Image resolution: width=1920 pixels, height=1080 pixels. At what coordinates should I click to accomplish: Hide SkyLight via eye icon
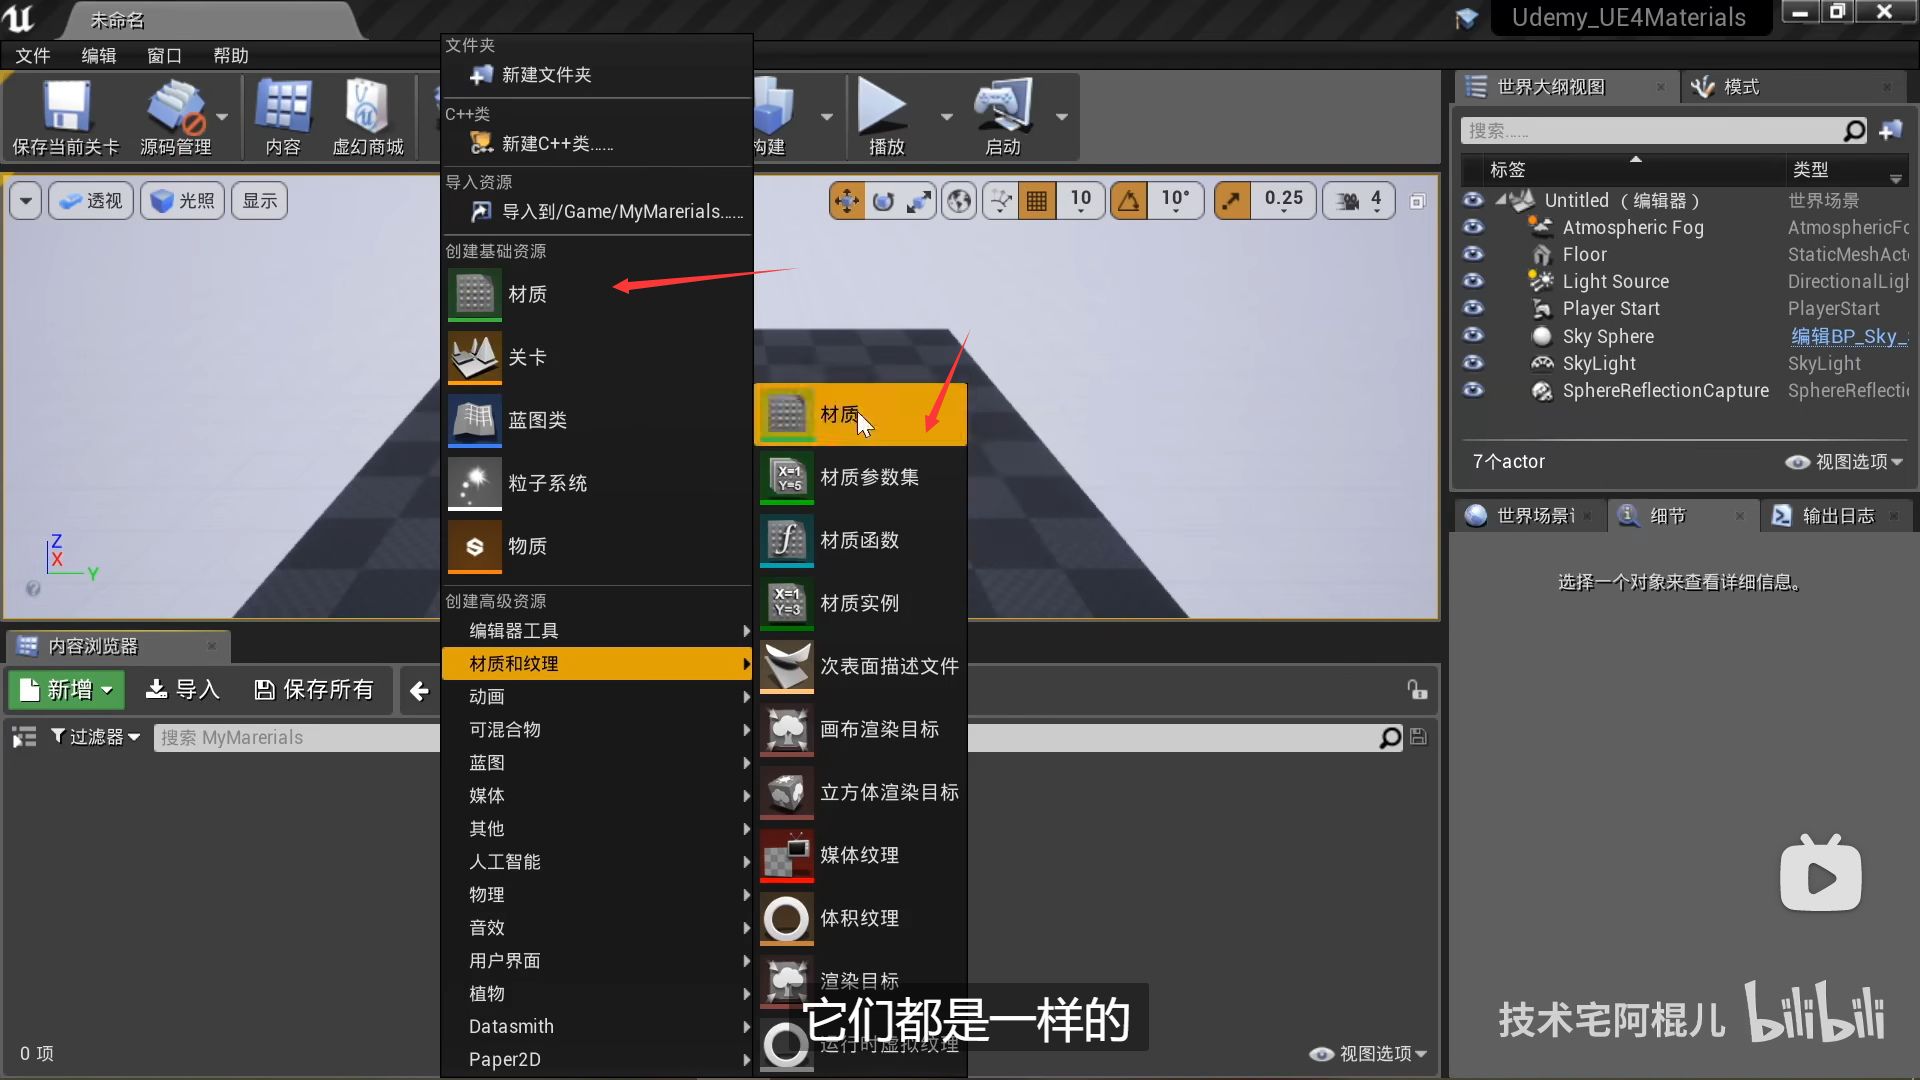coord(1473,363)
